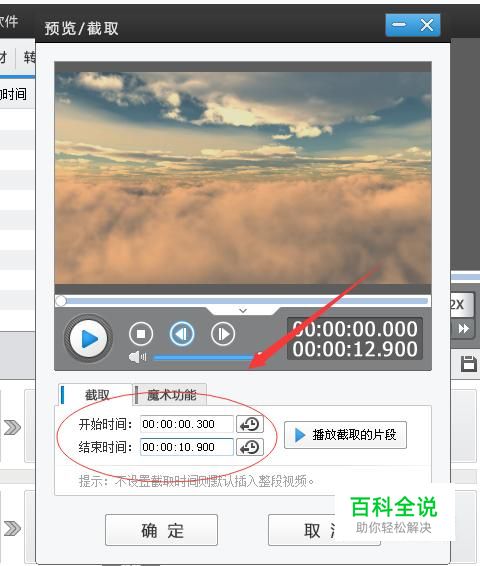Step forward one frame
Screen dimensions: 480x566
[223, 334]
